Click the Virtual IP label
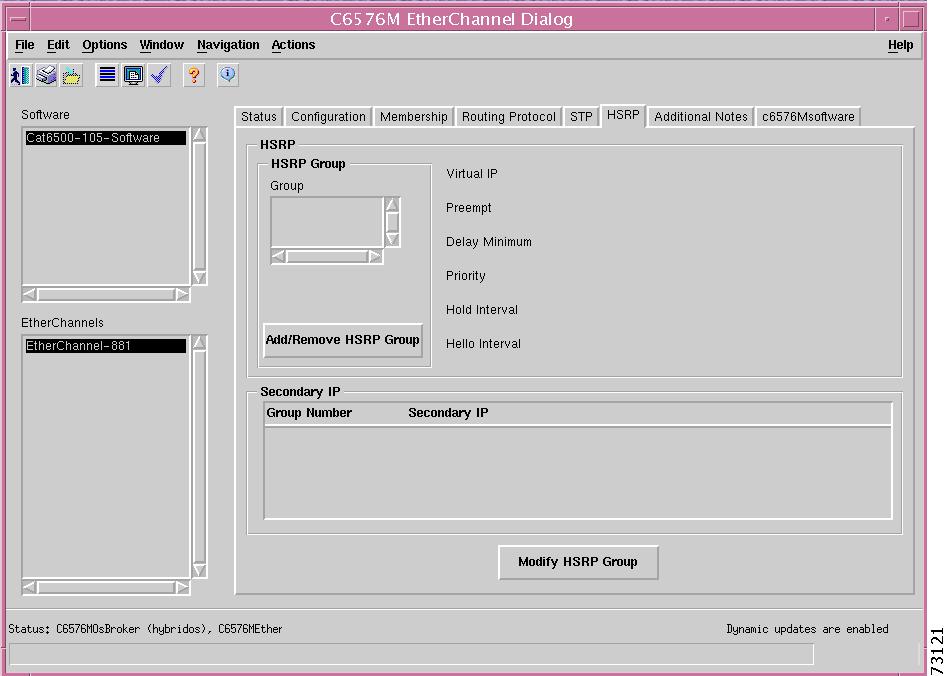 click(472, 174)
